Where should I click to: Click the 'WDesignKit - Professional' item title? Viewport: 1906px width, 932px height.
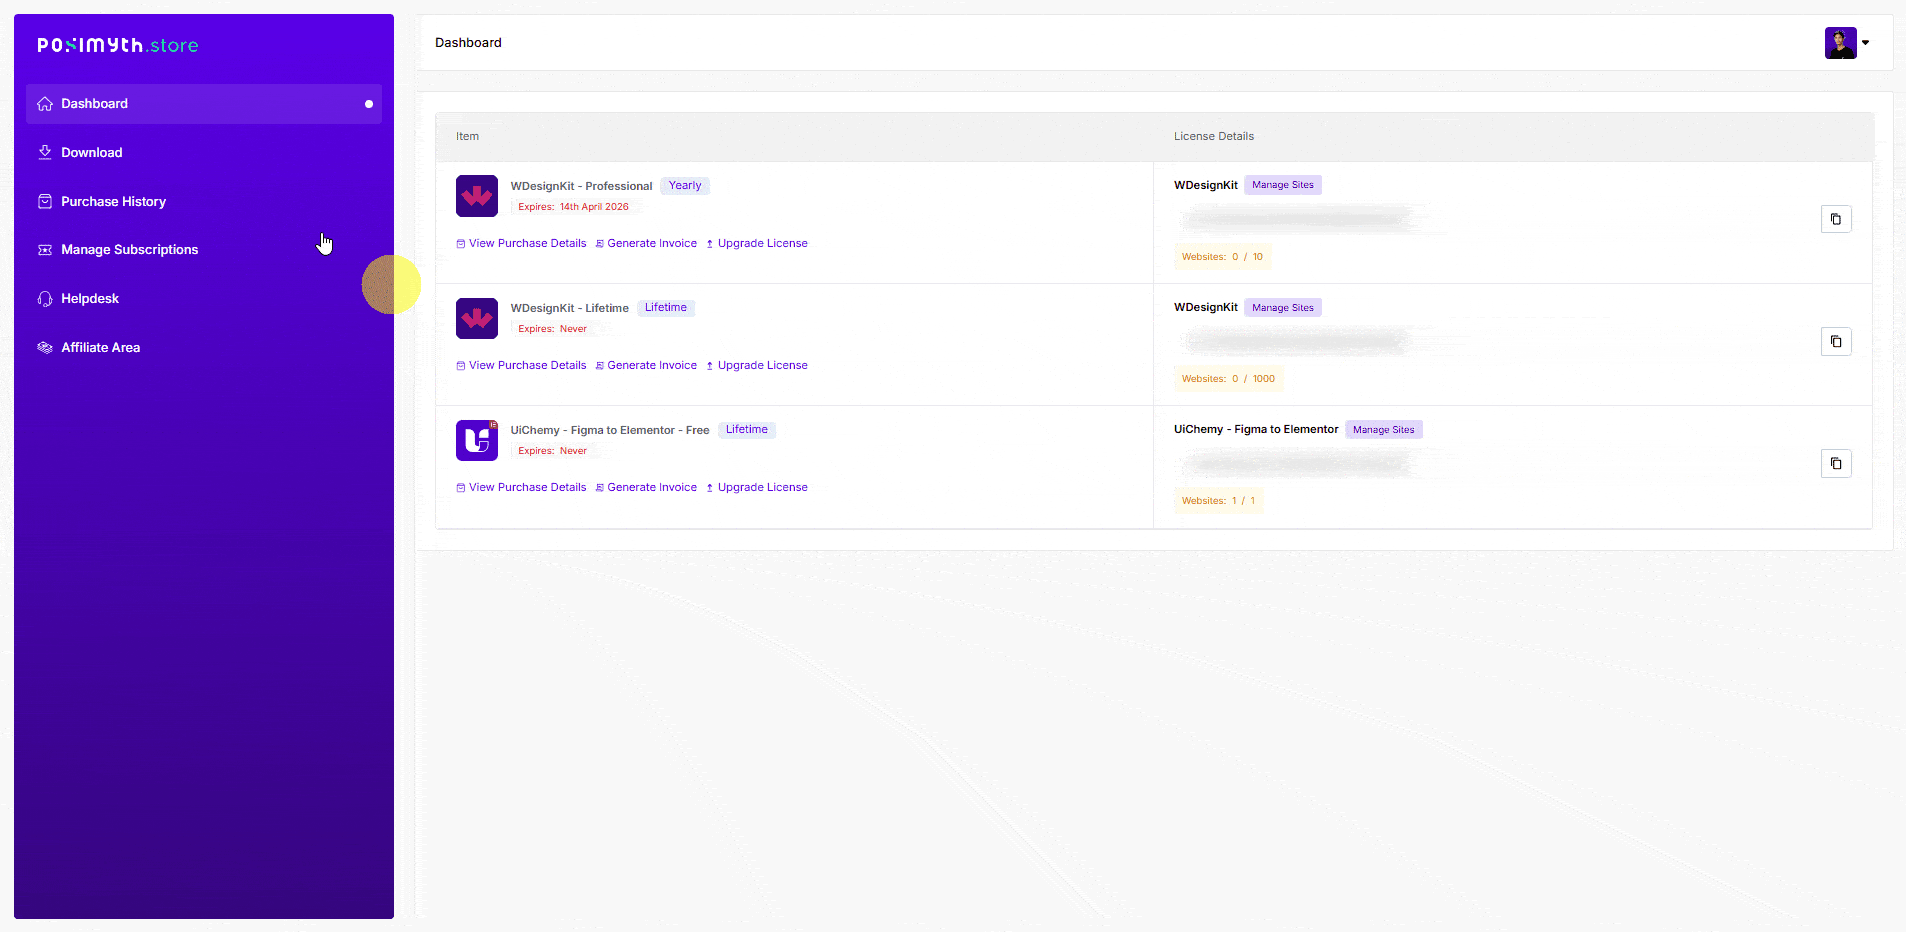[581, 186]
